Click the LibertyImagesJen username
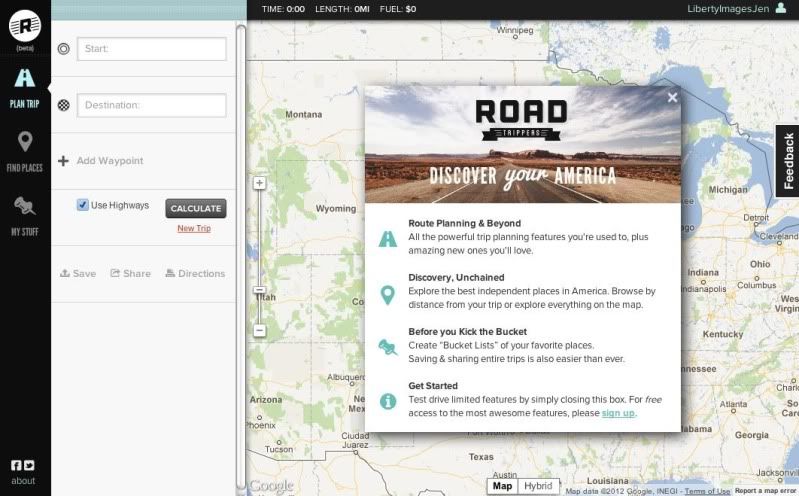The width and height of the screenshot is (799, 496). [728, 9]
